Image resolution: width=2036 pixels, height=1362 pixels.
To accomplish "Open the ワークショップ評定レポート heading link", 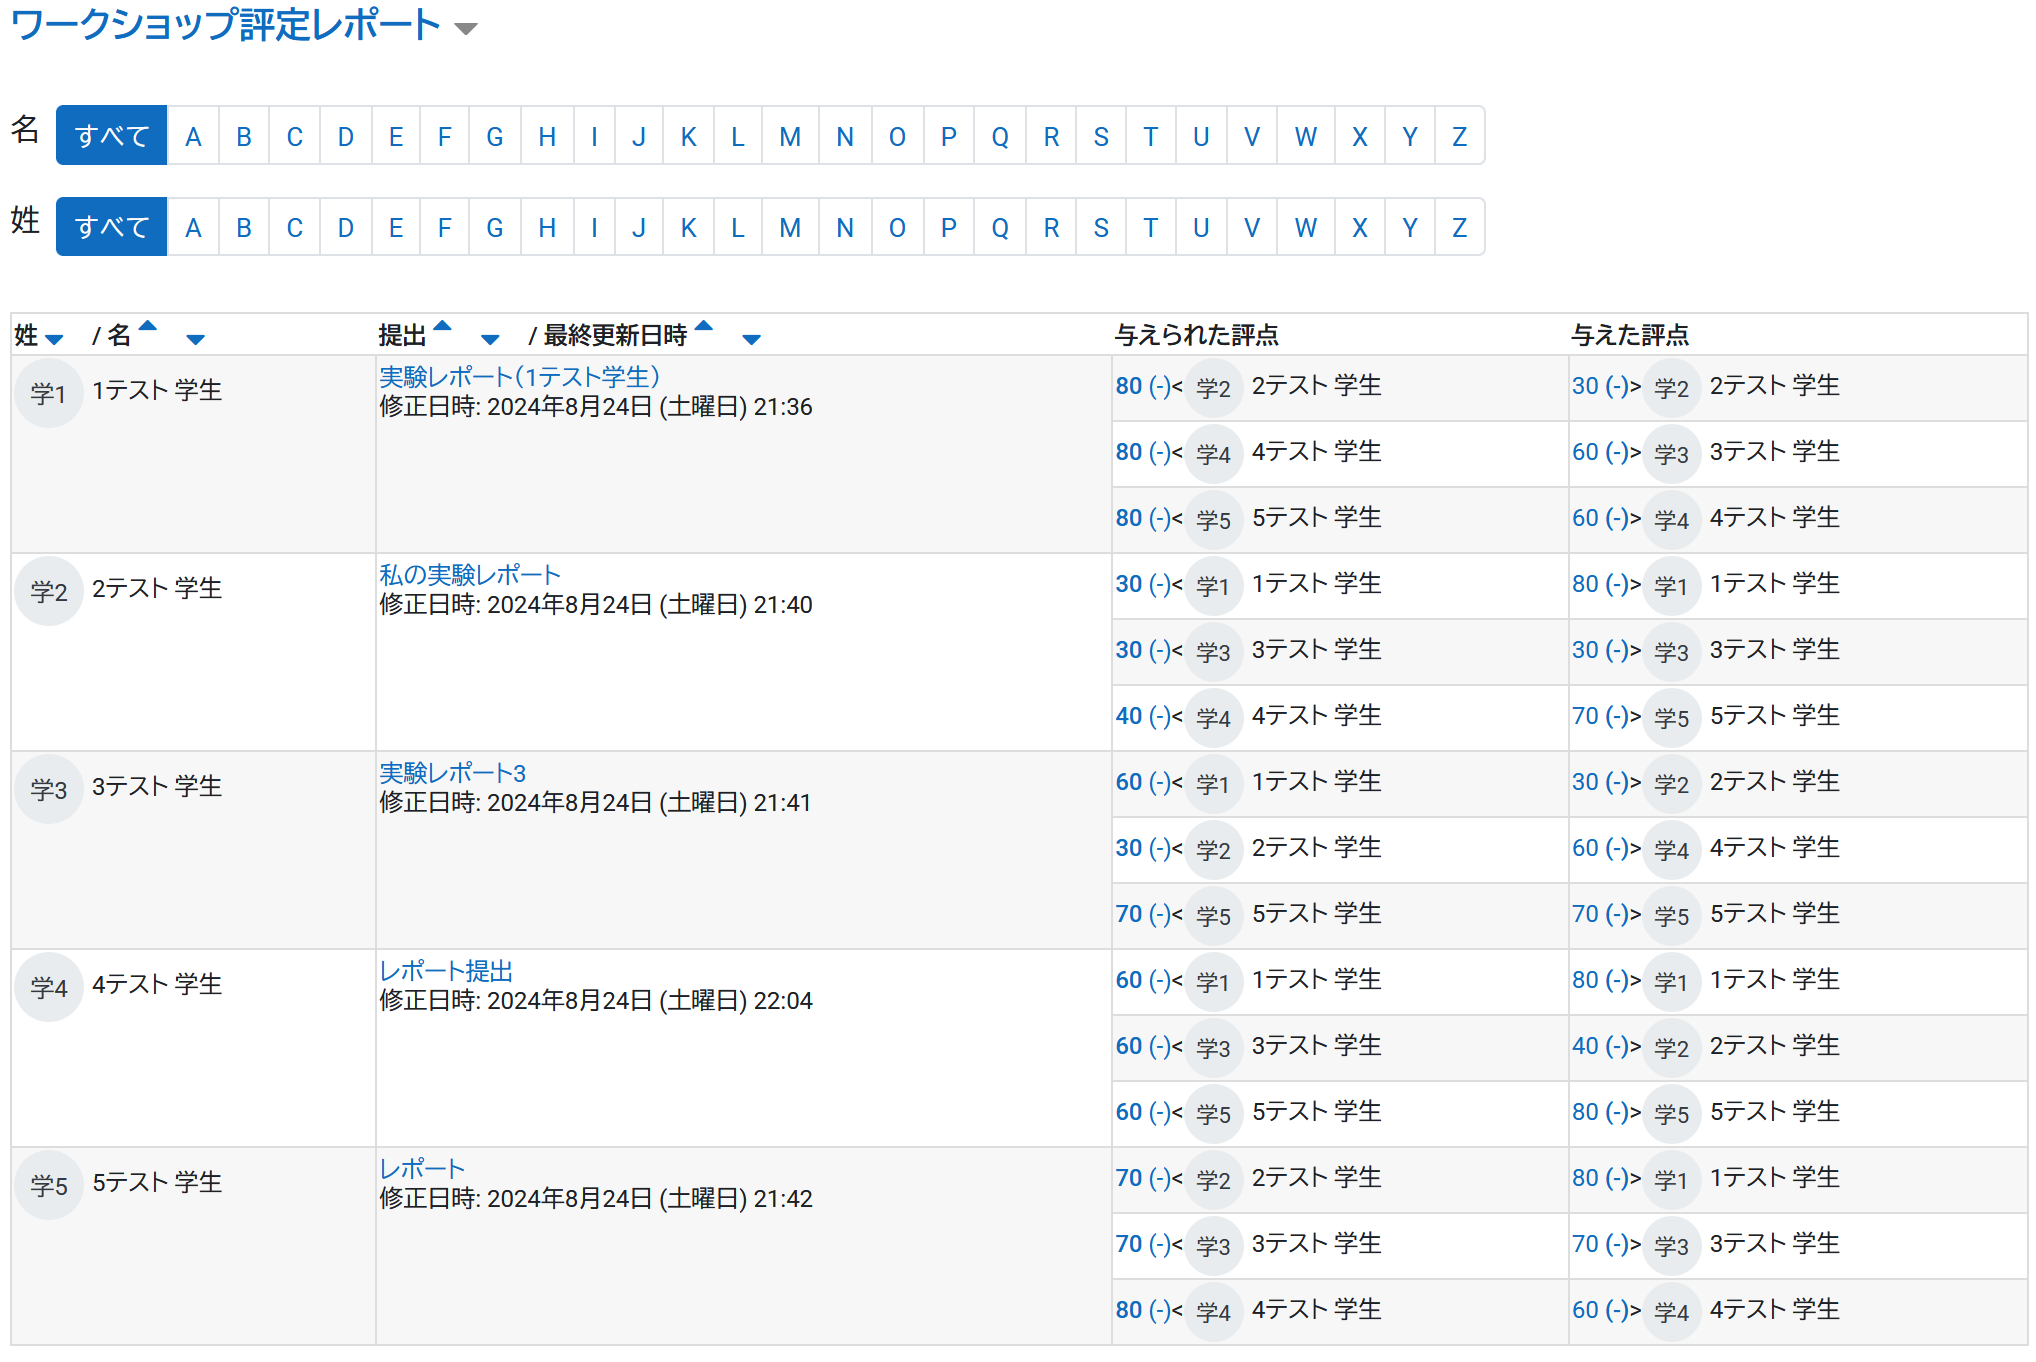I will [226, 25].
